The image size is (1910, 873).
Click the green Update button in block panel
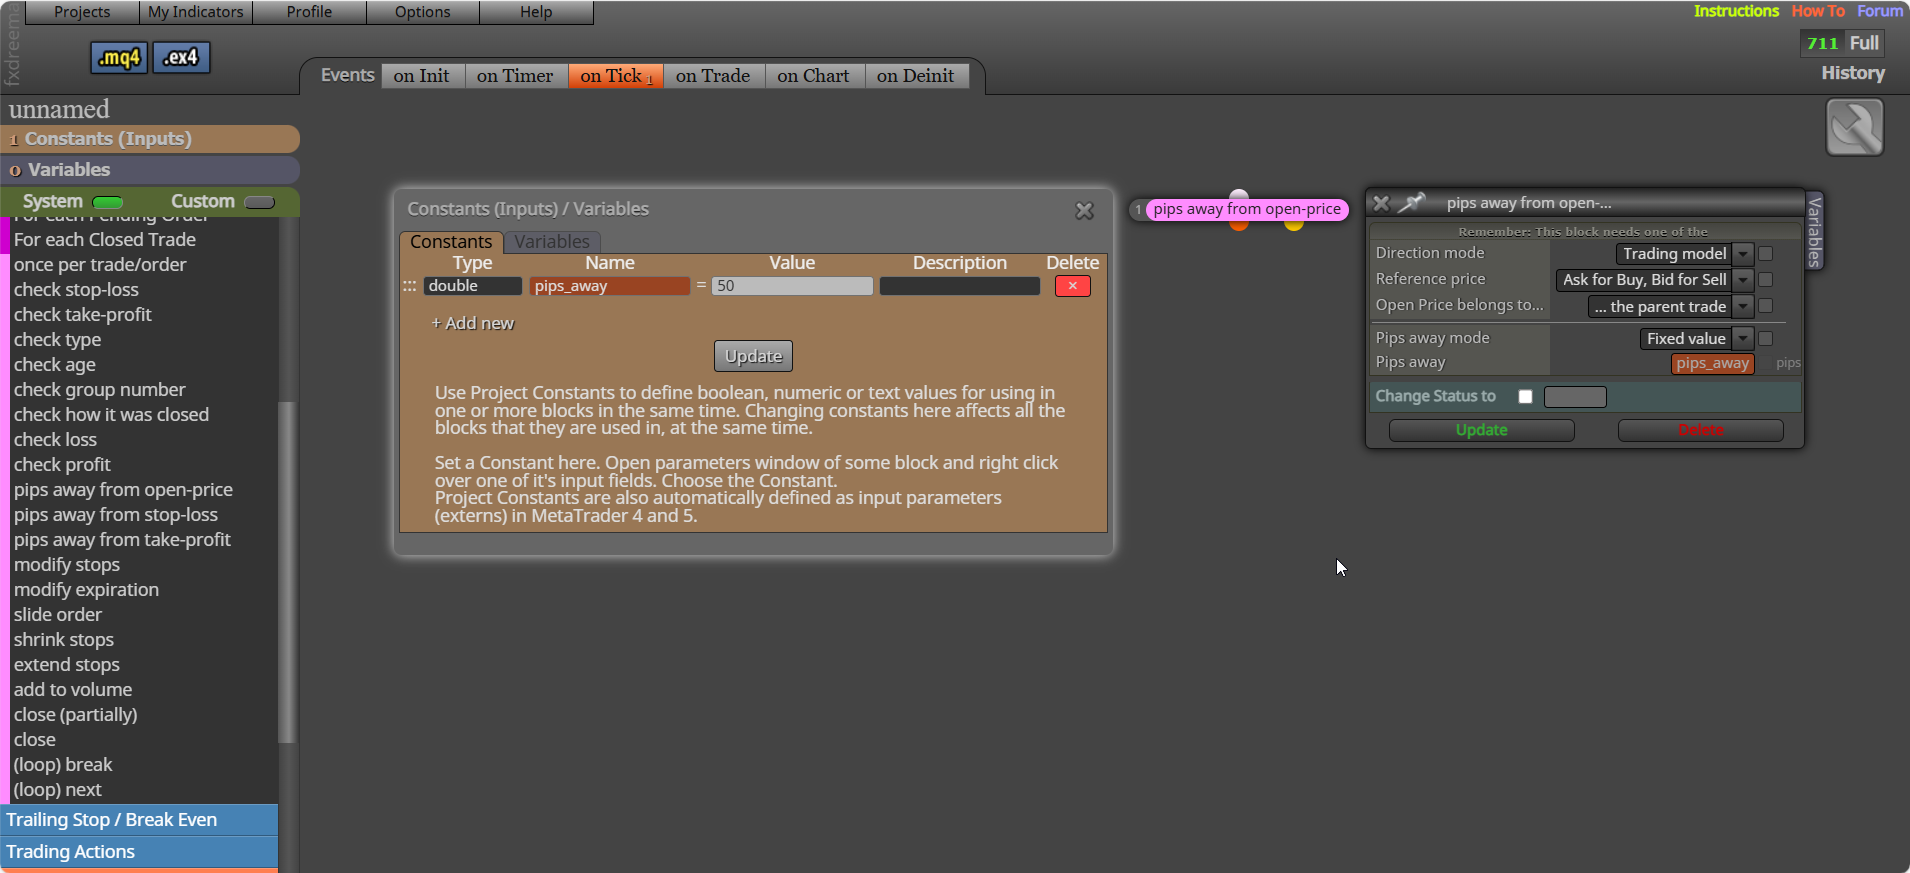[1481, 430]
